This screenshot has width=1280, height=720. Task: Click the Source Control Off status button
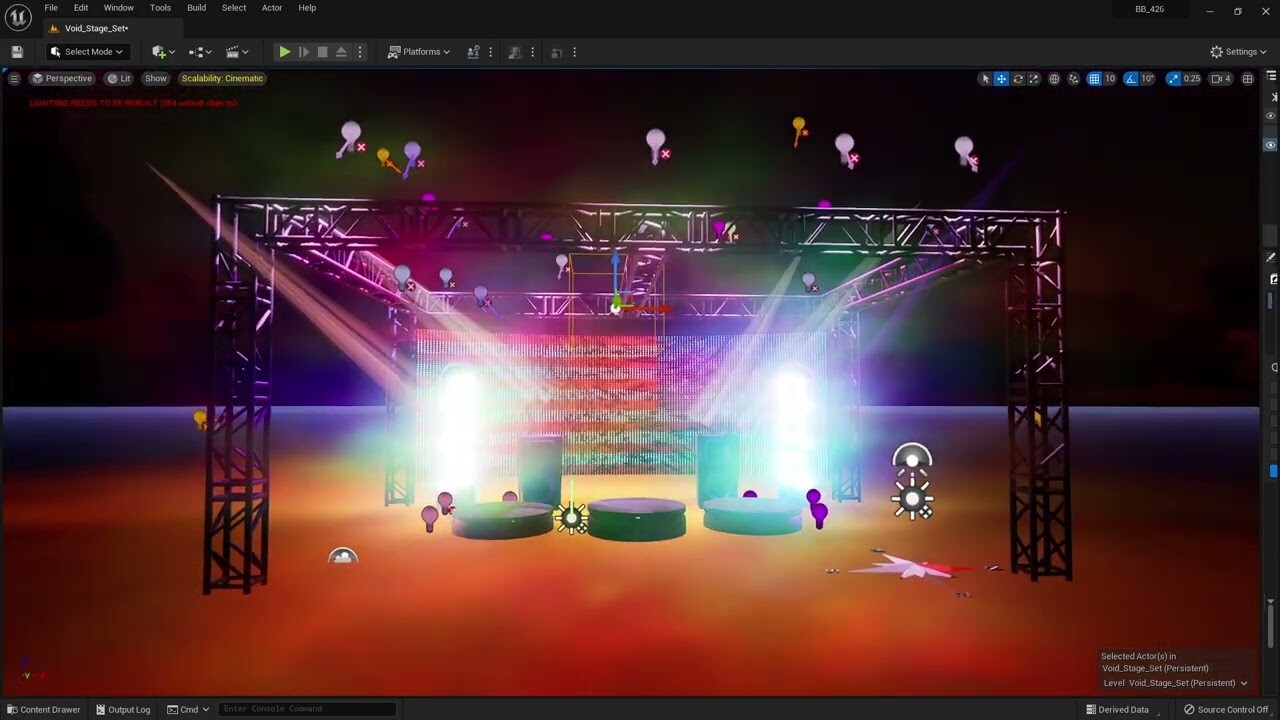pos(1226,710)
